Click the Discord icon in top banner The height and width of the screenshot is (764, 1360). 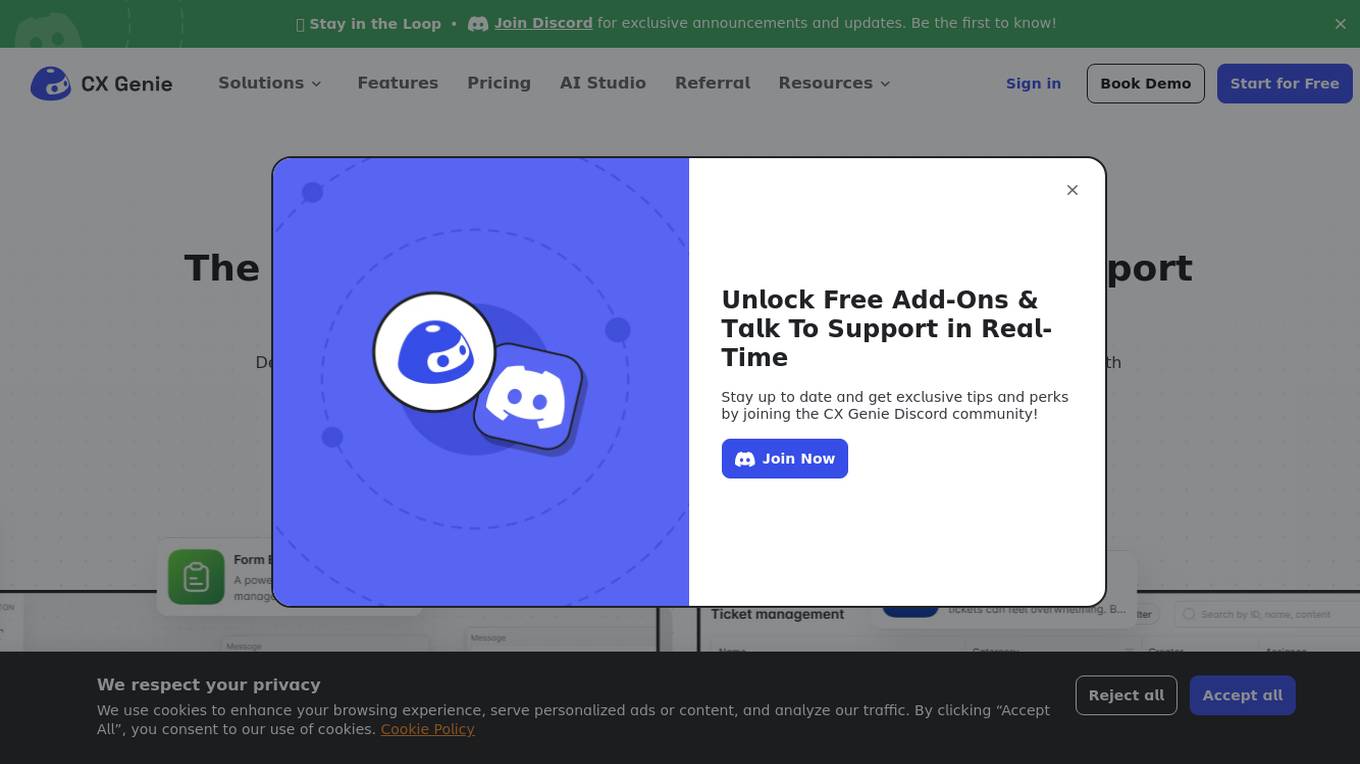coord(478,23)
